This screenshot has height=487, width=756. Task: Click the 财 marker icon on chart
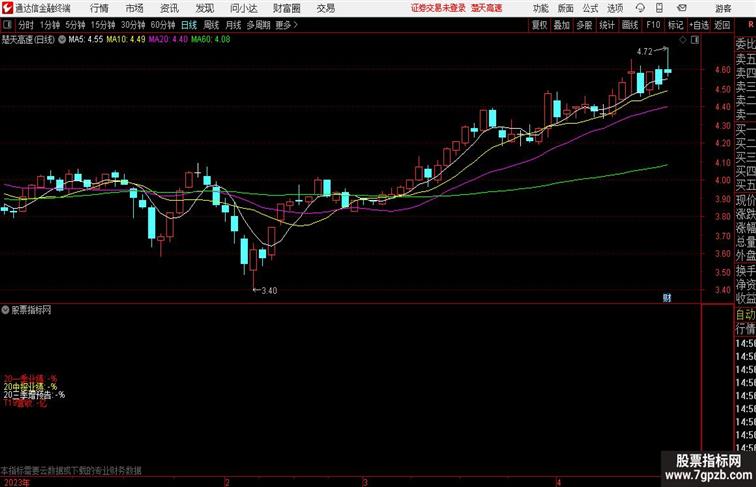(667, 298)
